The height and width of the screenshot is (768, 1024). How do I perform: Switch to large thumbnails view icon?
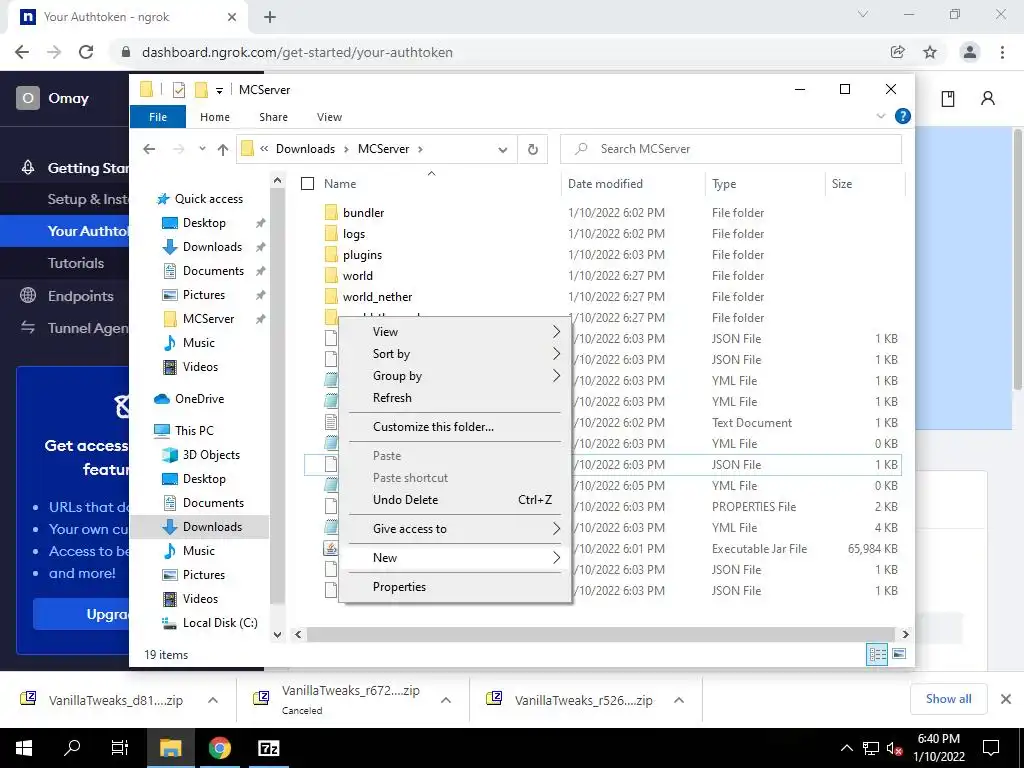899,654
